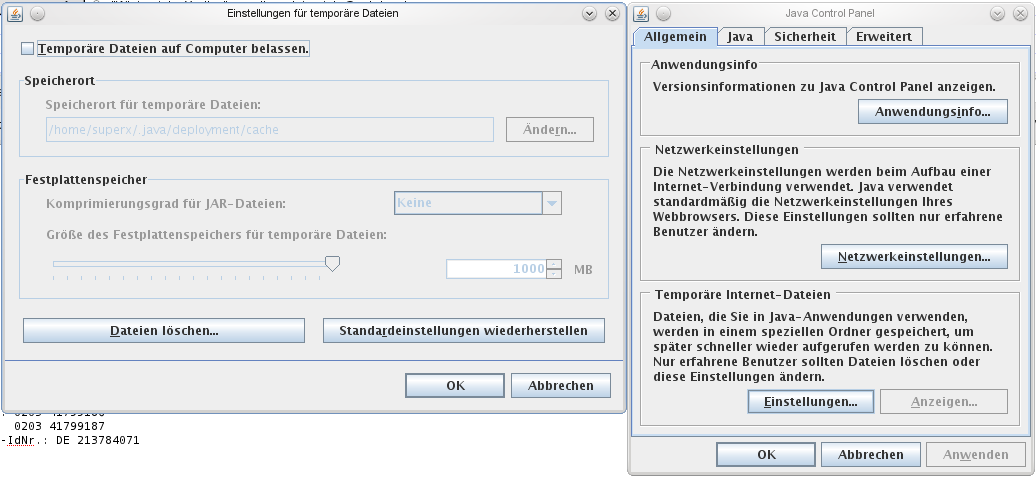Decrease disk space value with spinner down arrow
This screenshot has height=479, width=1036.
click(x=554, y=274)
